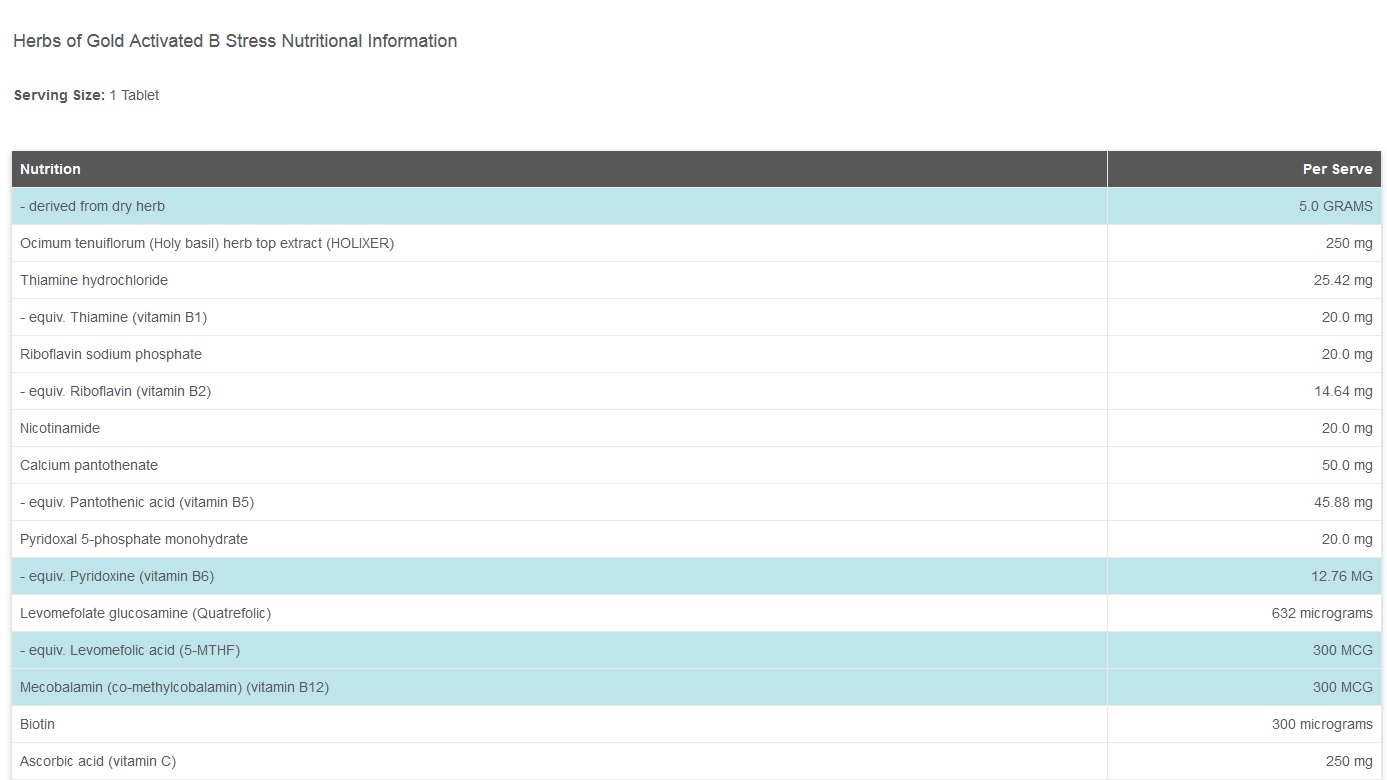Viewport: 1387px width, 780px height.
Task: Click the '632 micrograms' value
Action: coord(1322,613)
